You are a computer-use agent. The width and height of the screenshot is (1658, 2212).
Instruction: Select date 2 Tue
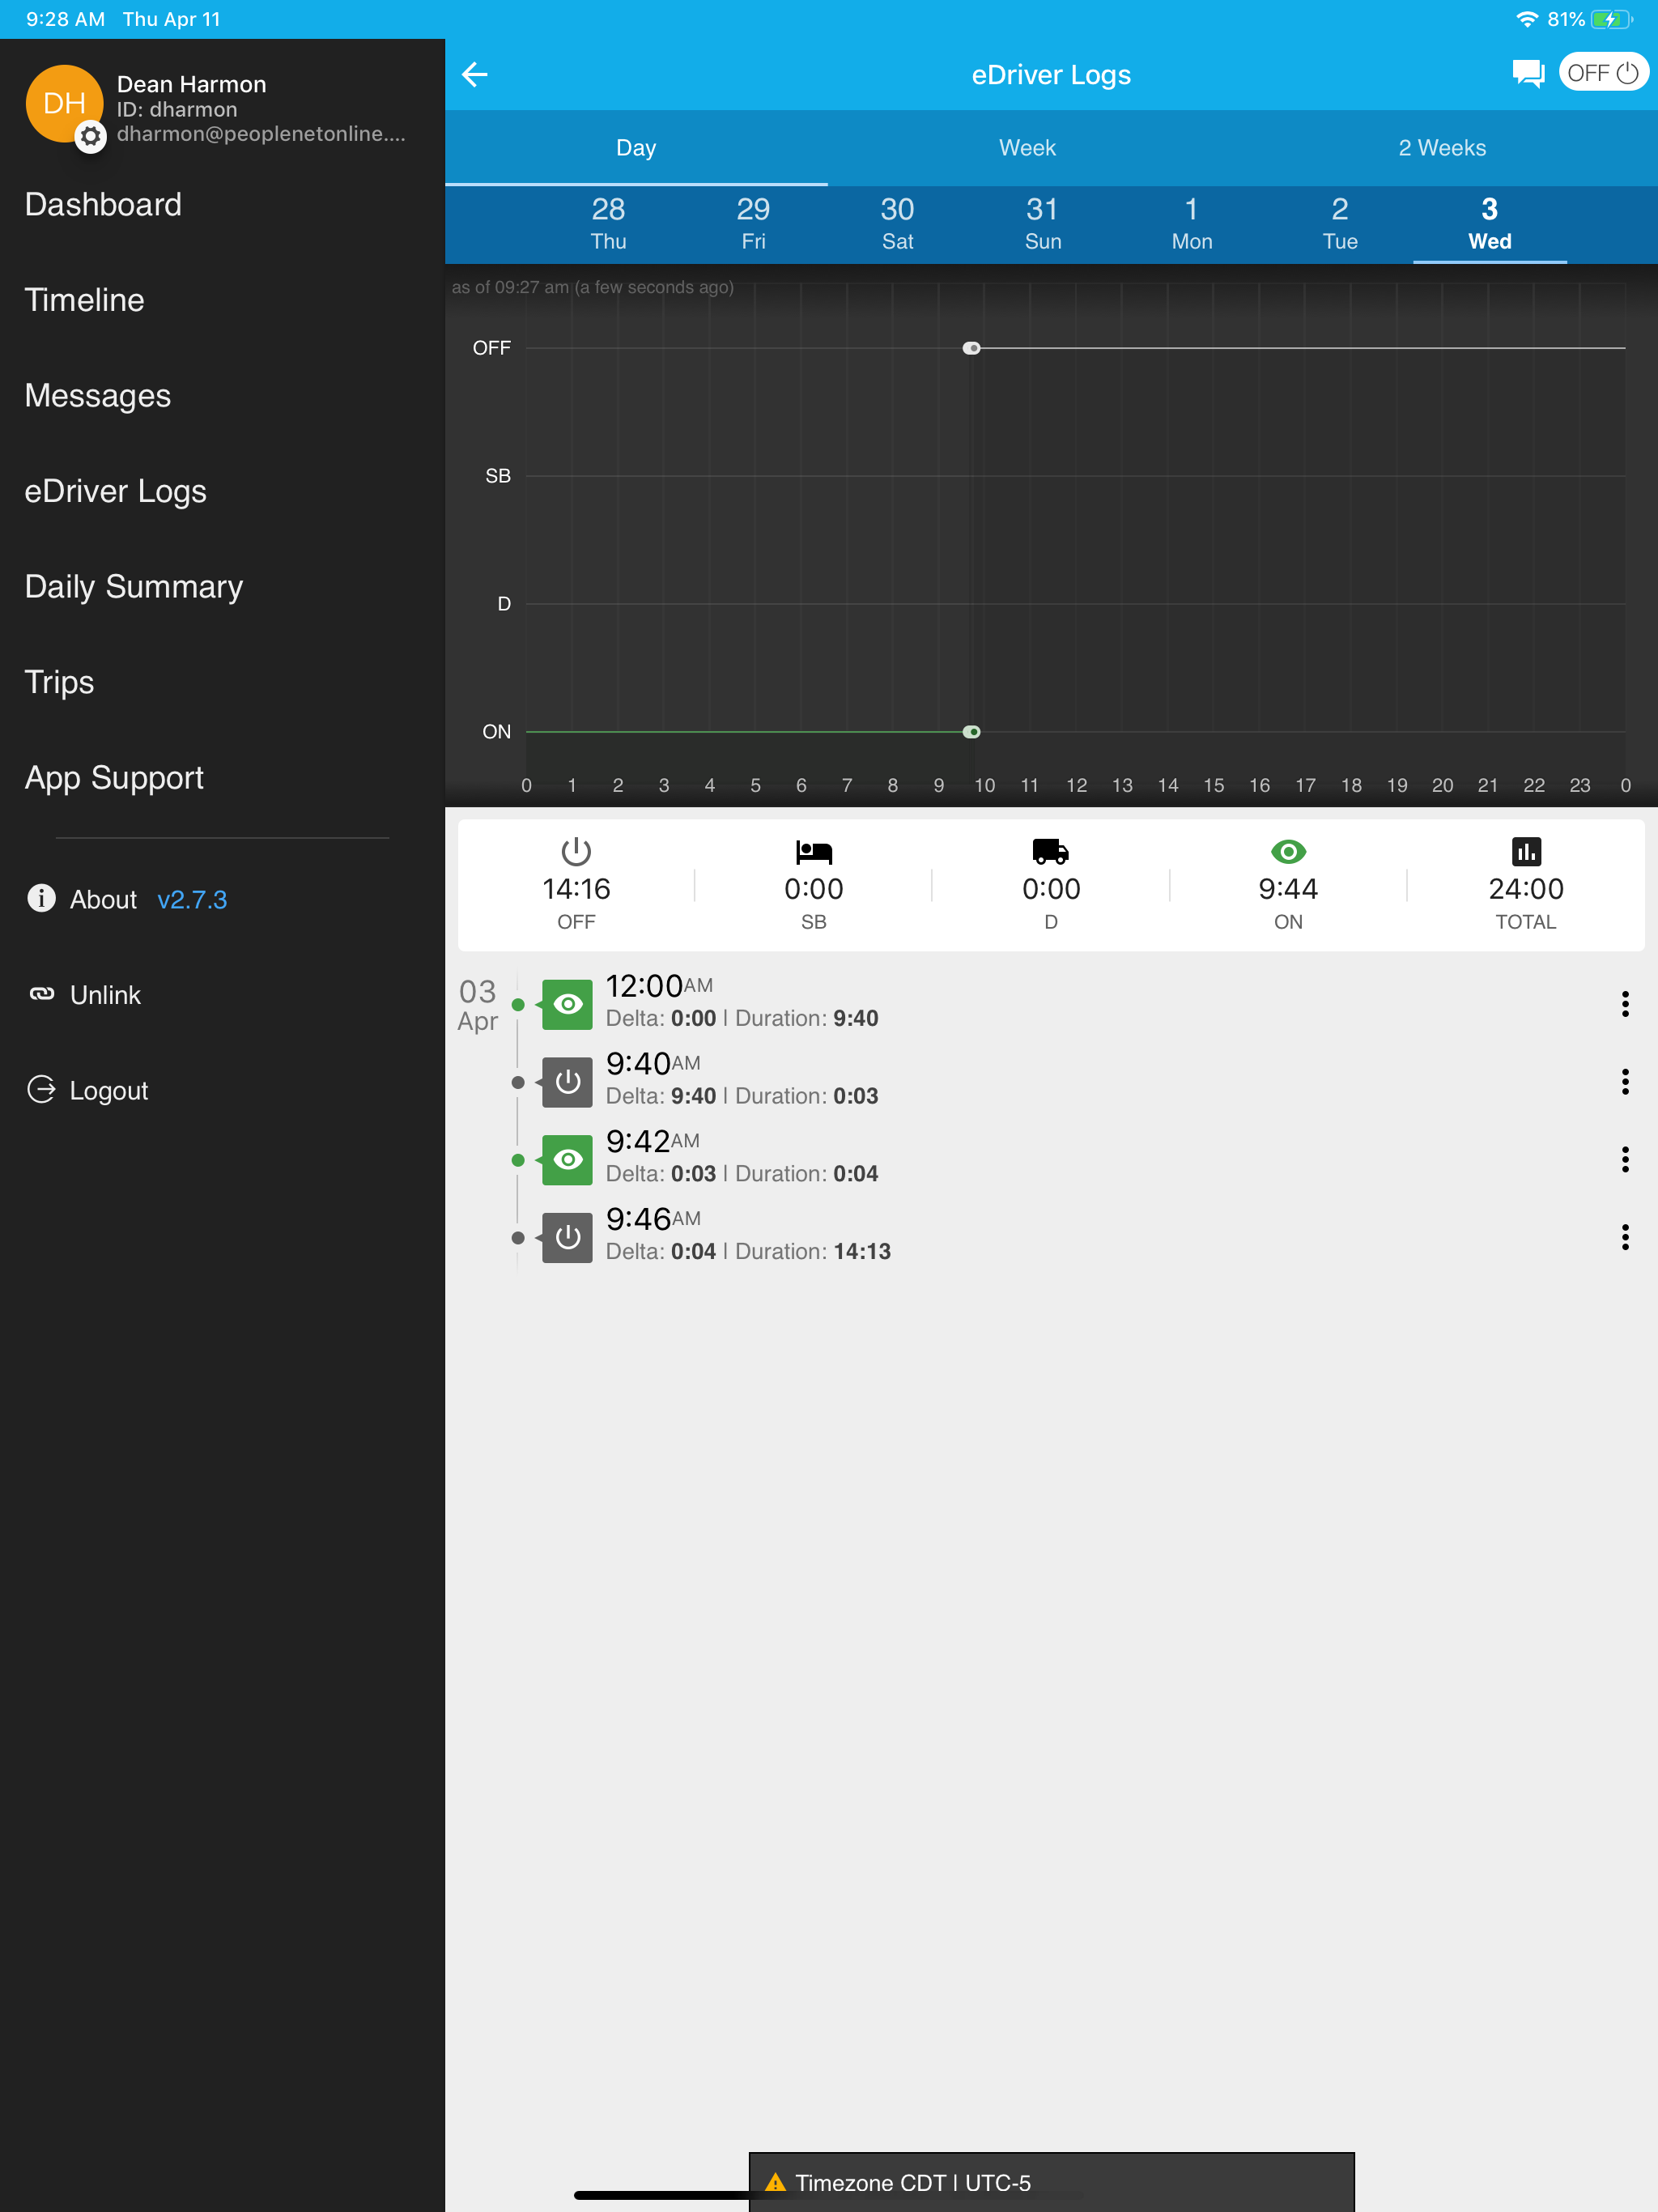coord(1340,224)
